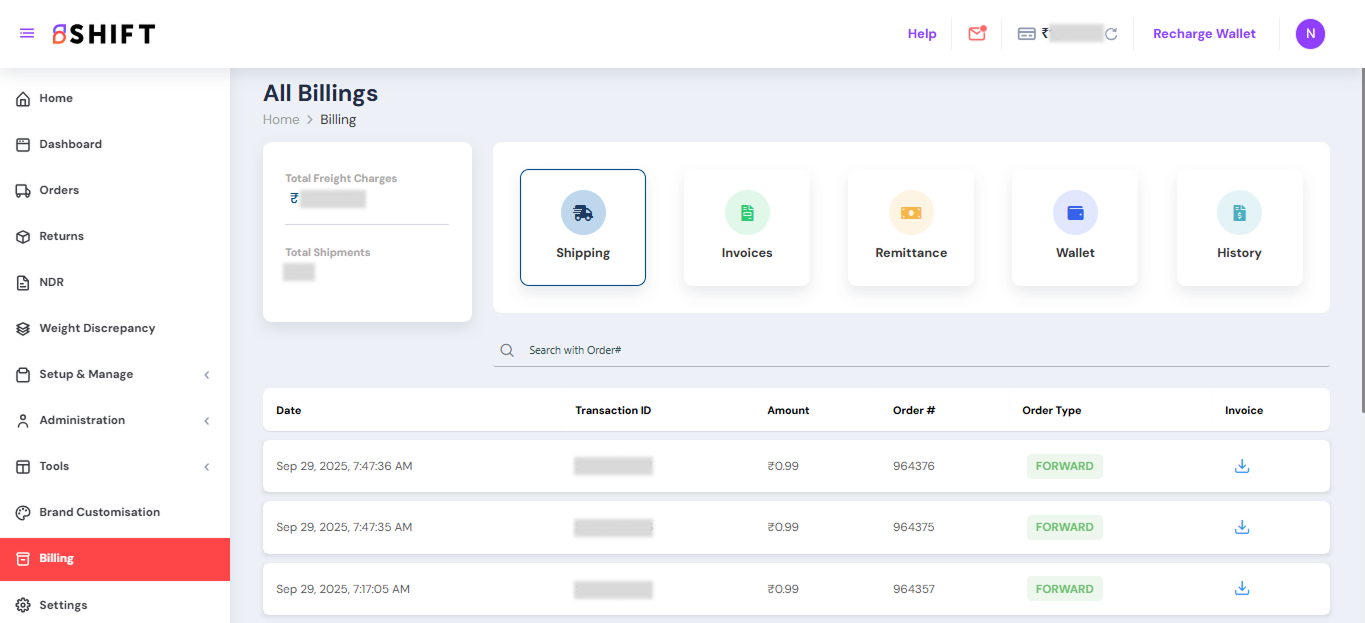Click the hamburger menu icon beside the logo
Image resolution: width=1365 pixels, height=623 pixels.
pyautogui.click(x=27, y=34)
